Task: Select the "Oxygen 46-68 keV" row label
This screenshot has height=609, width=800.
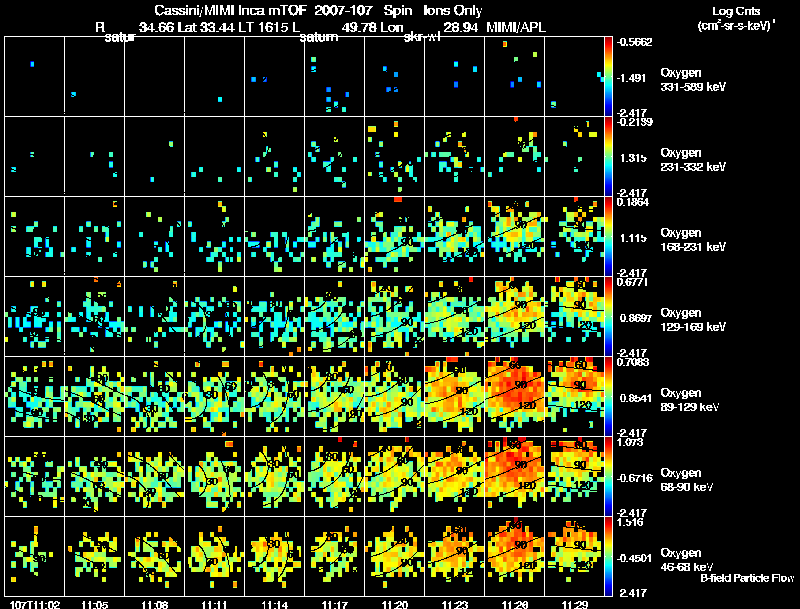Action: pyautogui.click(x=687, y=560)
